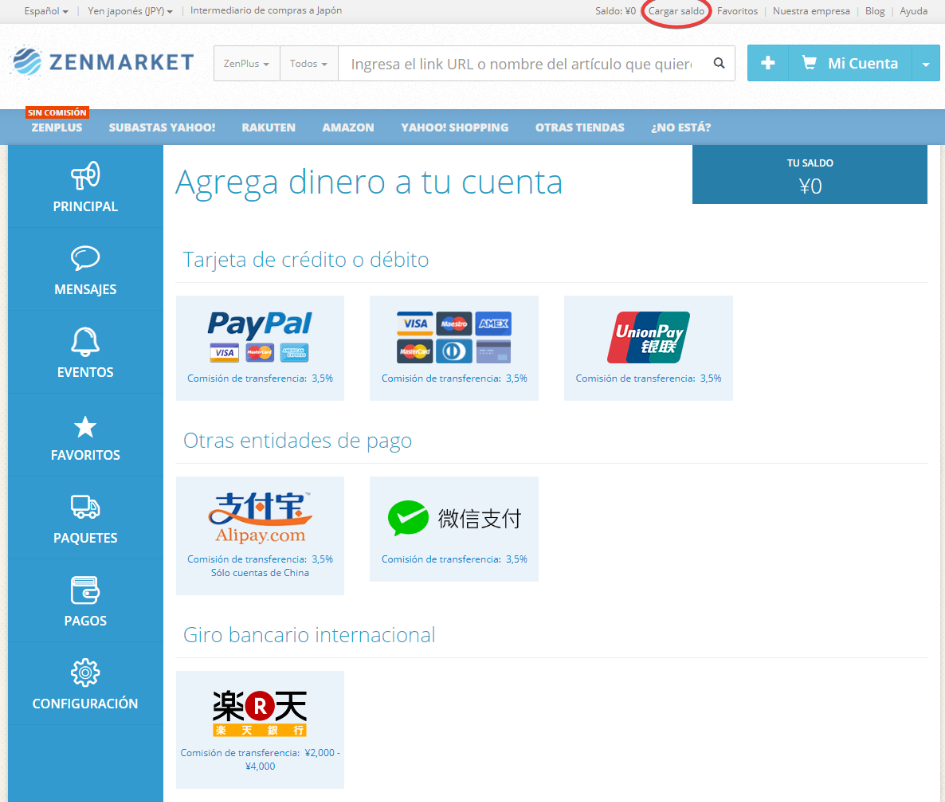The width and height of the screenshot is (945, 802).
Task: Click the Saldo: ¥0 text
Action: (615, 11)
